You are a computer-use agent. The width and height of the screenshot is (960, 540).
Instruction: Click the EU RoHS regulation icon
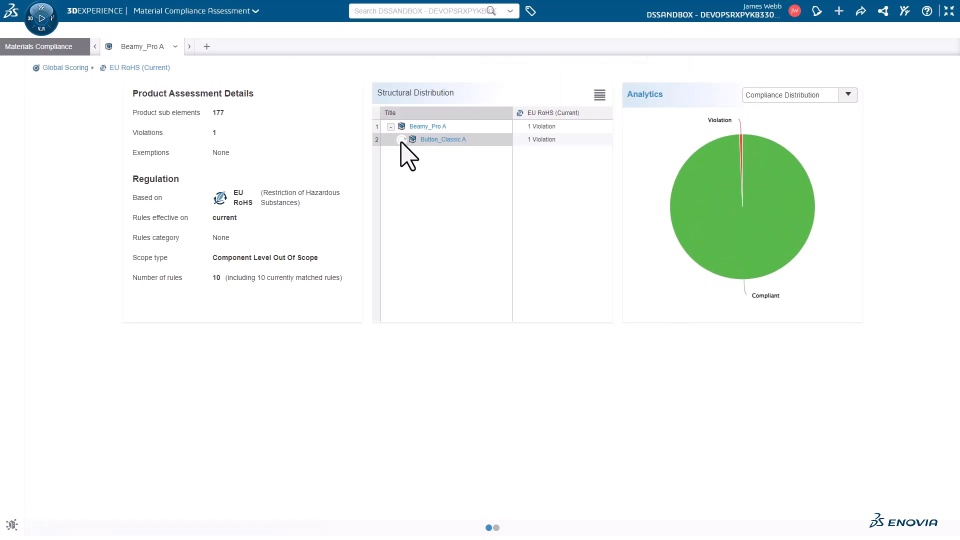(220, 198)
